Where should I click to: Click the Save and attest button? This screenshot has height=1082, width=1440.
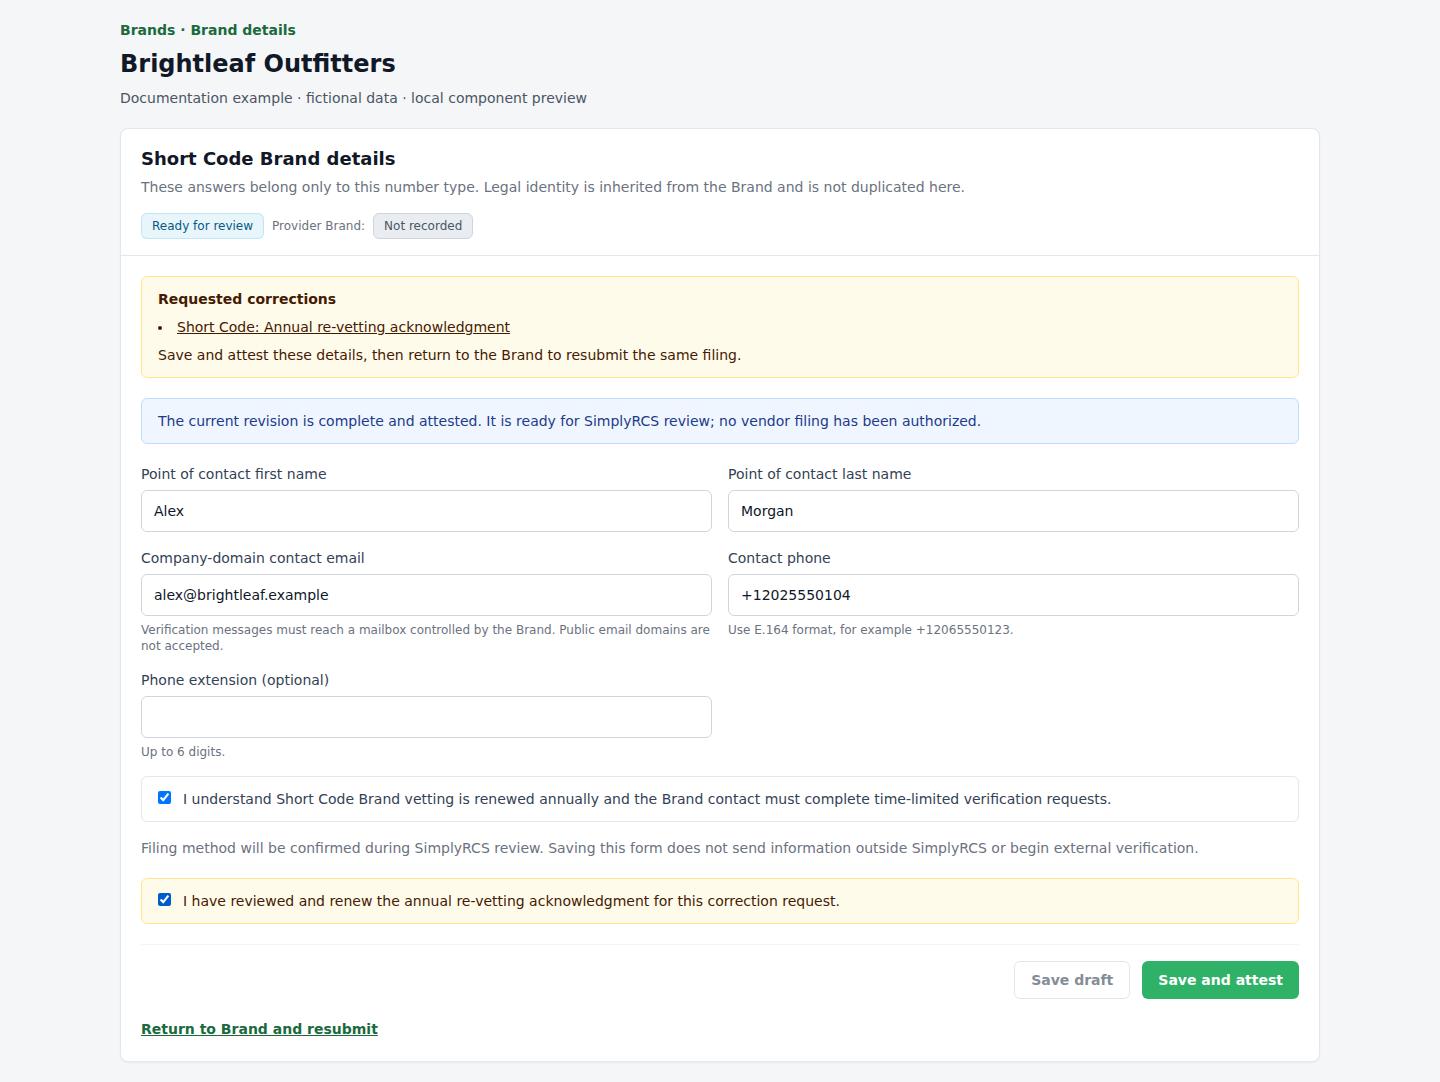point(1220,980)
